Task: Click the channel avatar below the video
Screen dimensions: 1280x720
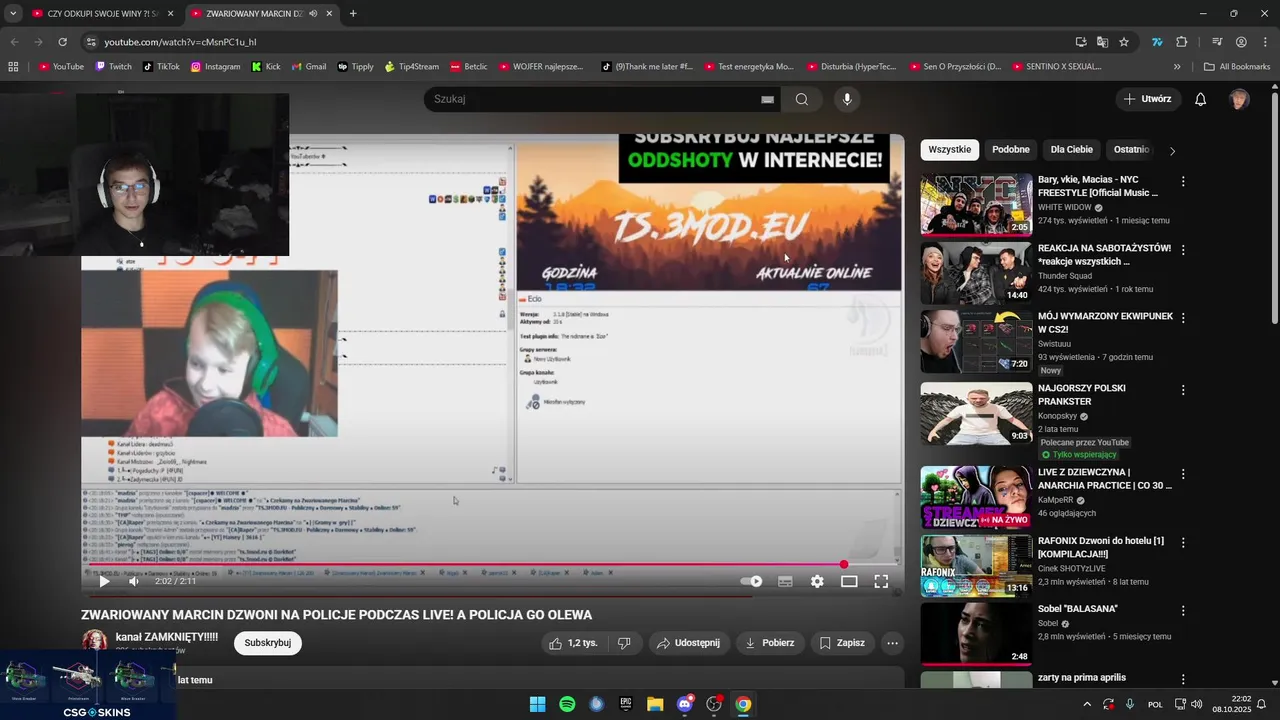Action: pyautogui.click(x=95, y=642)
